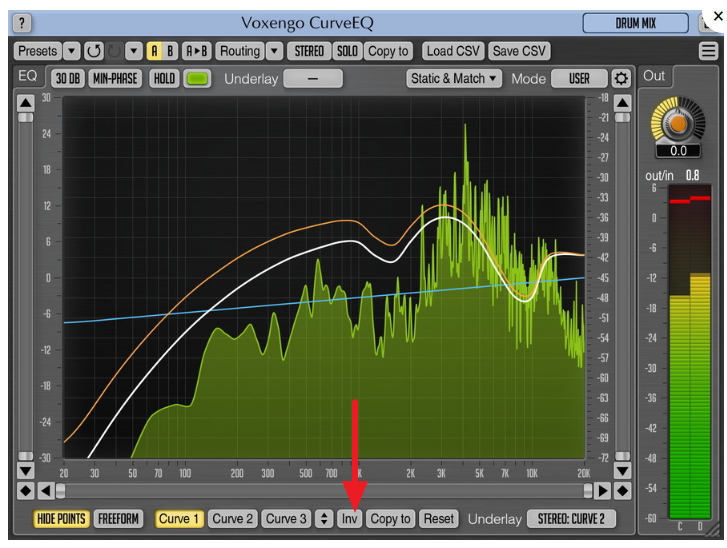
Task: Select the EQ tab
Action: (x=28, y=76)
